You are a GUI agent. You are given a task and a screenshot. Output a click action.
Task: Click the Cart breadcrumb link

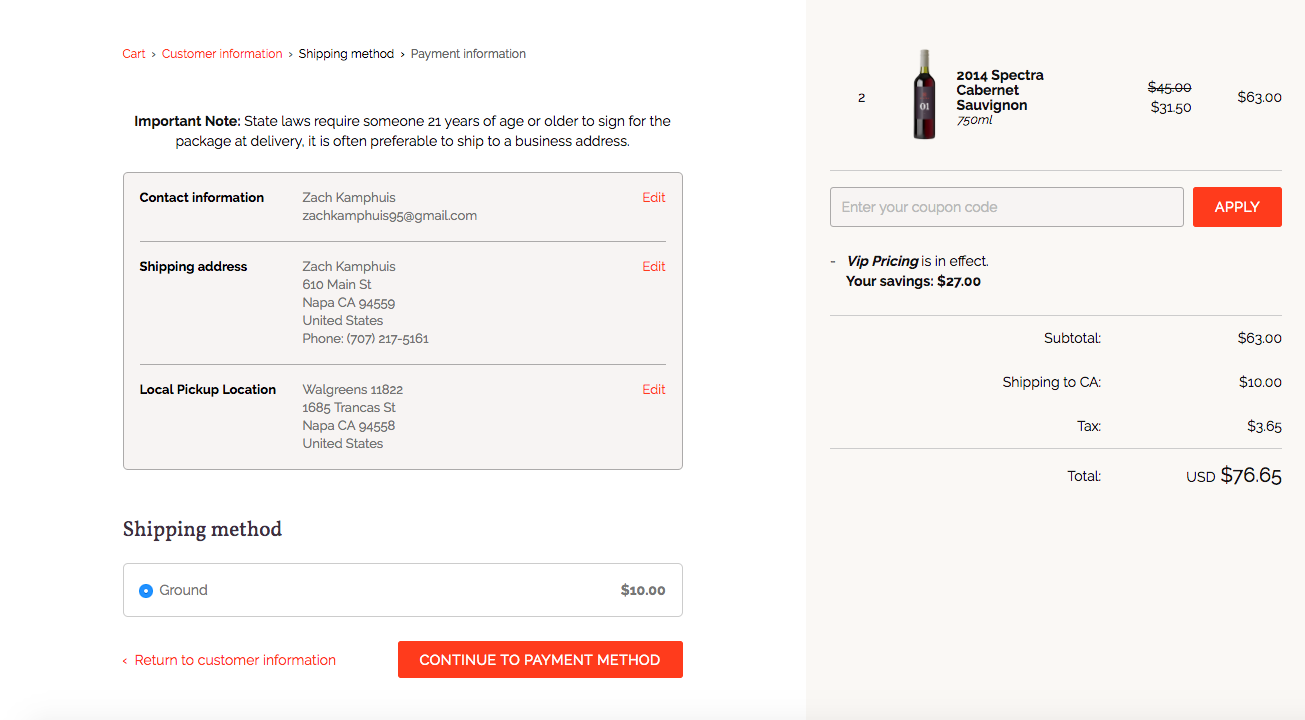coord(134,54)
